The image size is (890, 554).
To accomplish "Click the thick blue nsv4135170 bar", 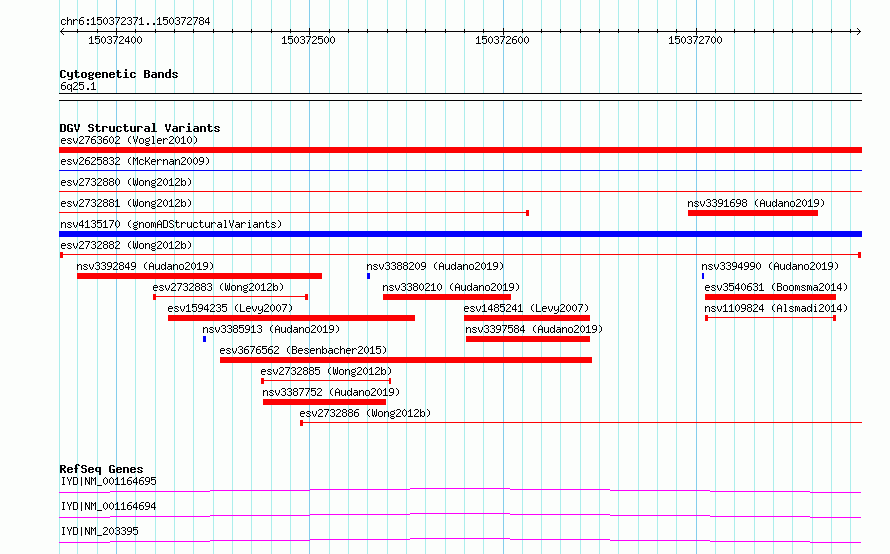I will pyautogui.click(x=460, y=234).
